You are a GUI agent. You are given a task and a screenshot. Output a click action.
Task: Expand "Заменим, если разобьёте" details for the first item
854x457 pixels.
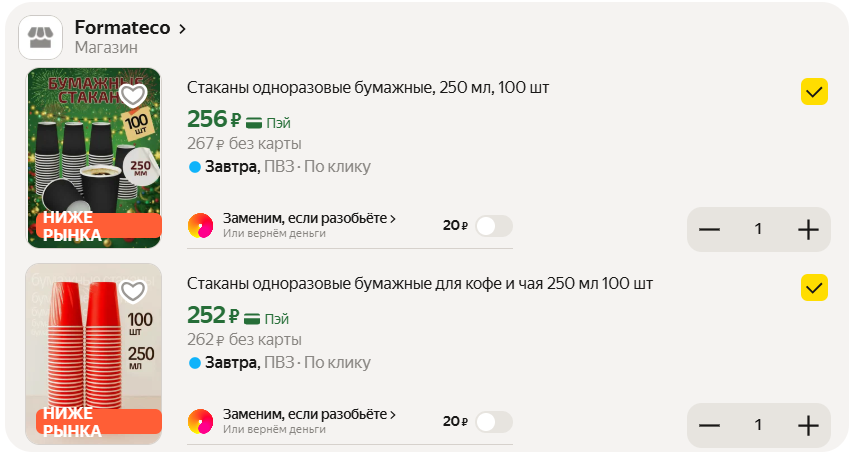[x=309, y=218]
